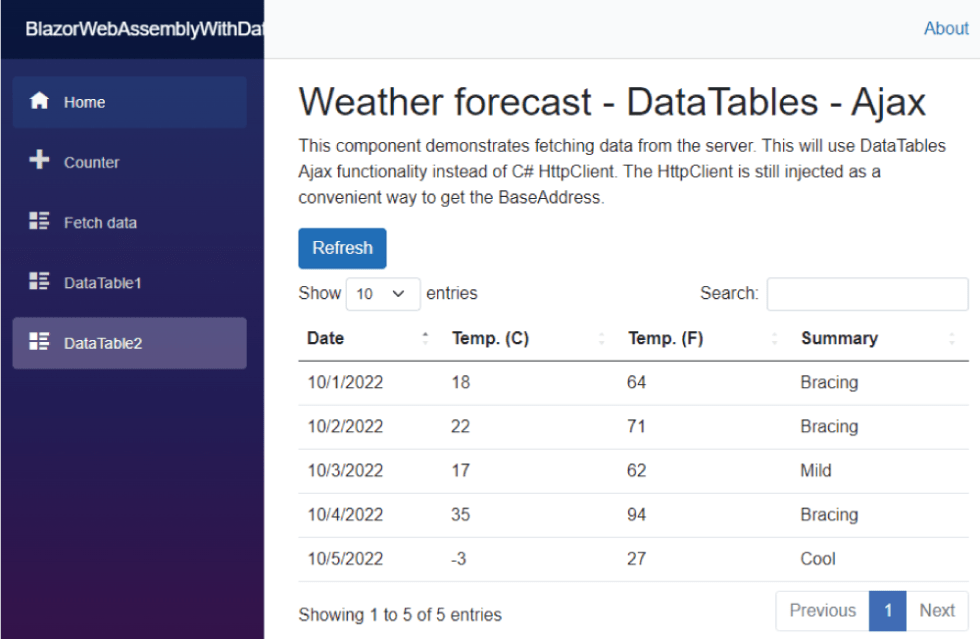Click inside the Search input box
The image size is (980, 639).
[x=866, y=293]
